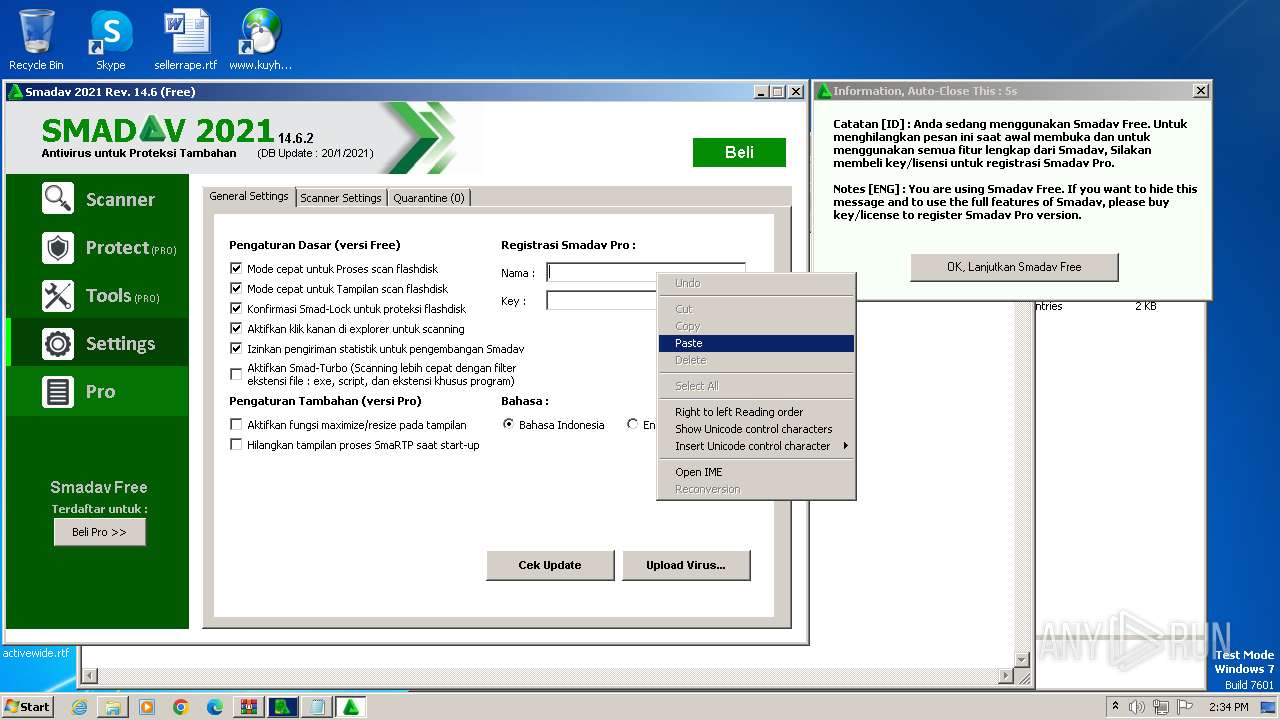Launch Internet Explorer from taskbar
This screenshot has height=720, width=1280.
[79, 707]
